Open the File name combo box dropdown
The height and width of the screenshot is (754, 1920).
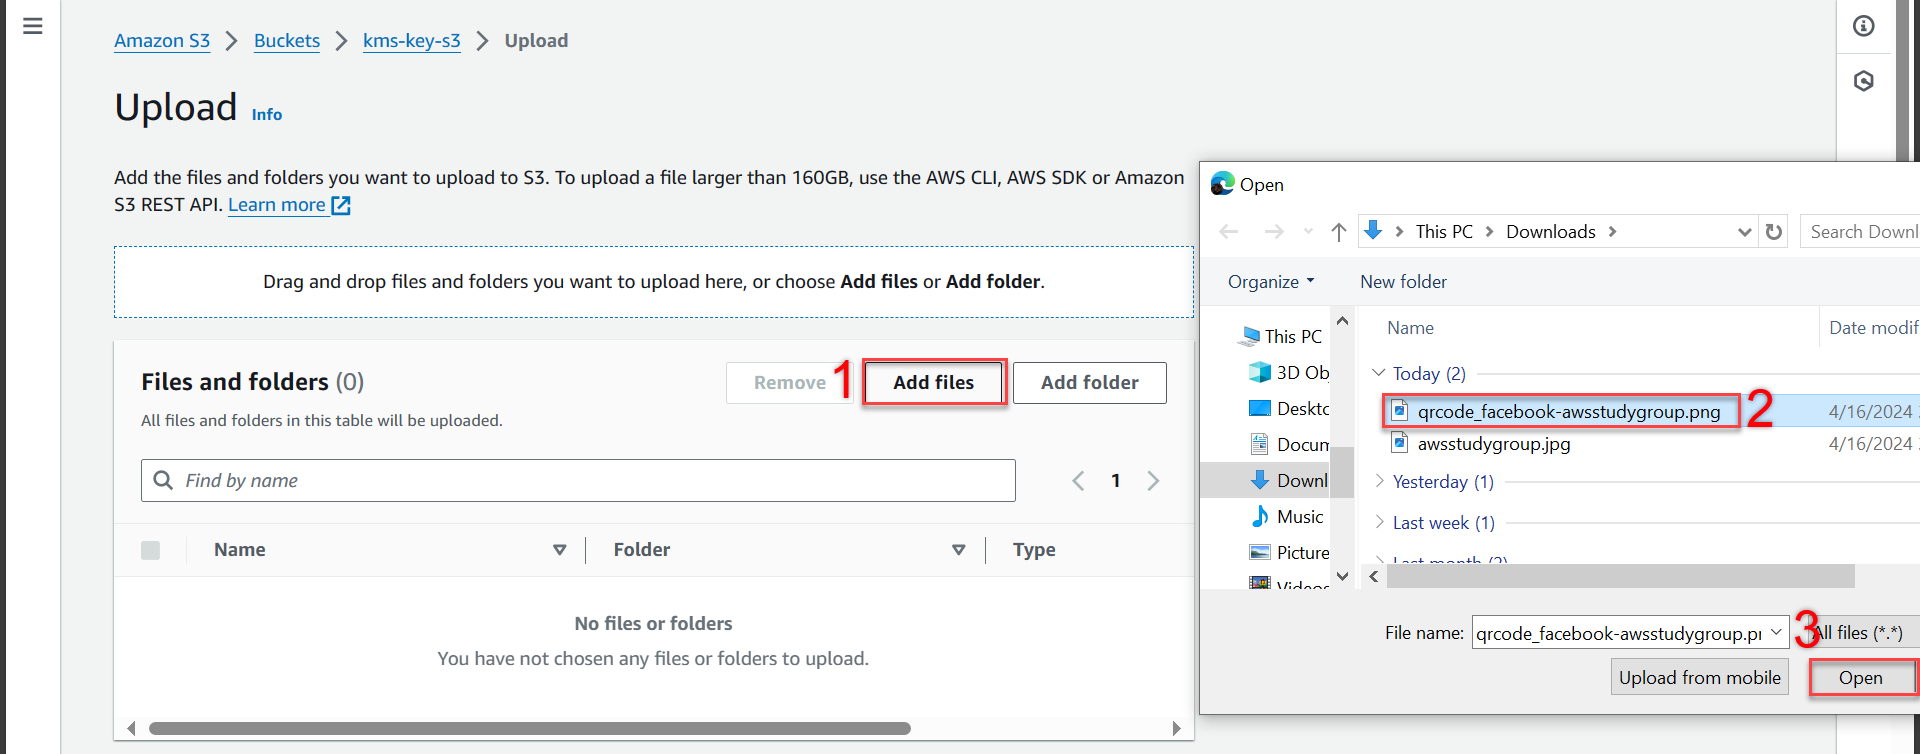(x=1776, y=633)
